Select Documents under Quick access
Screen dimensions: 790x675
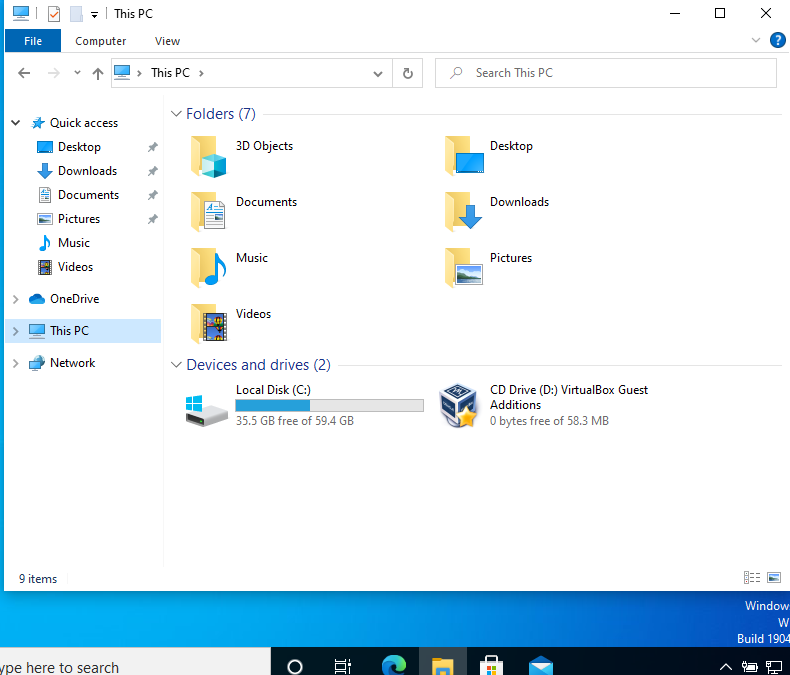click(88, 195)
